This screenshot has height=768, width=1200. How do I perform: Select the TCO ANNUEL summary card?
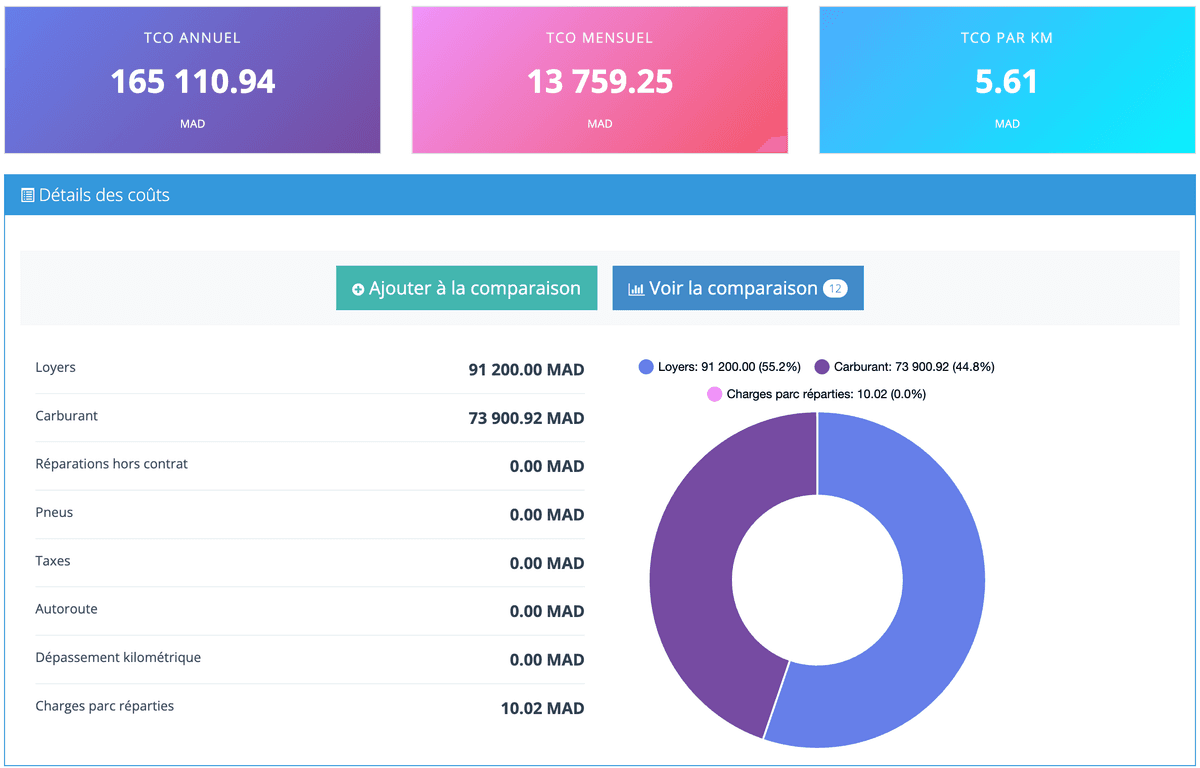coord(192,80)
